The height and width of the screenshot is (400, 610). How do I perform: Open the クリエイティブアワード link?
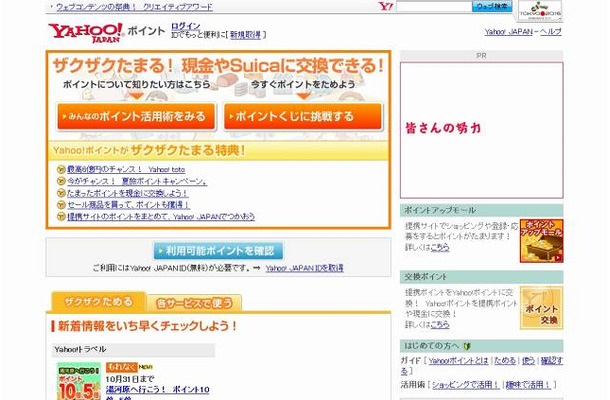tap(177, 6)
